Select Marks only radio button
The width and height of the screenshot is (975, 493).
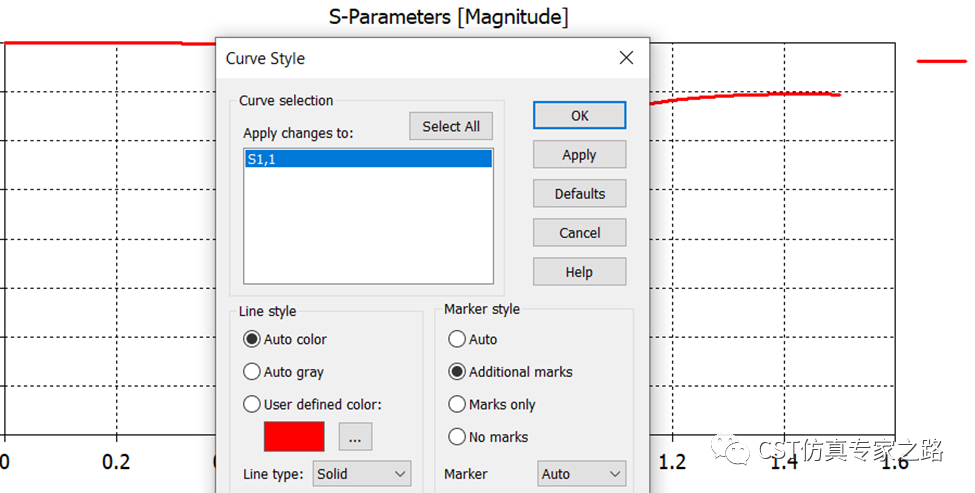[492, 405]
